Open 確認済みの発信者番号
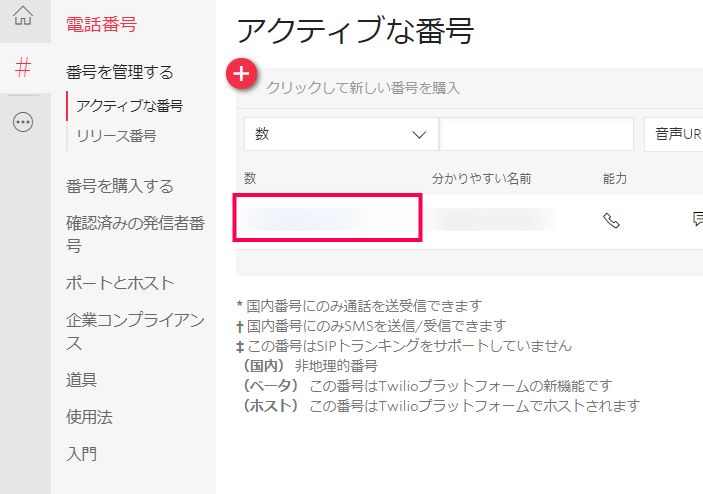 [x=135, y=233]
